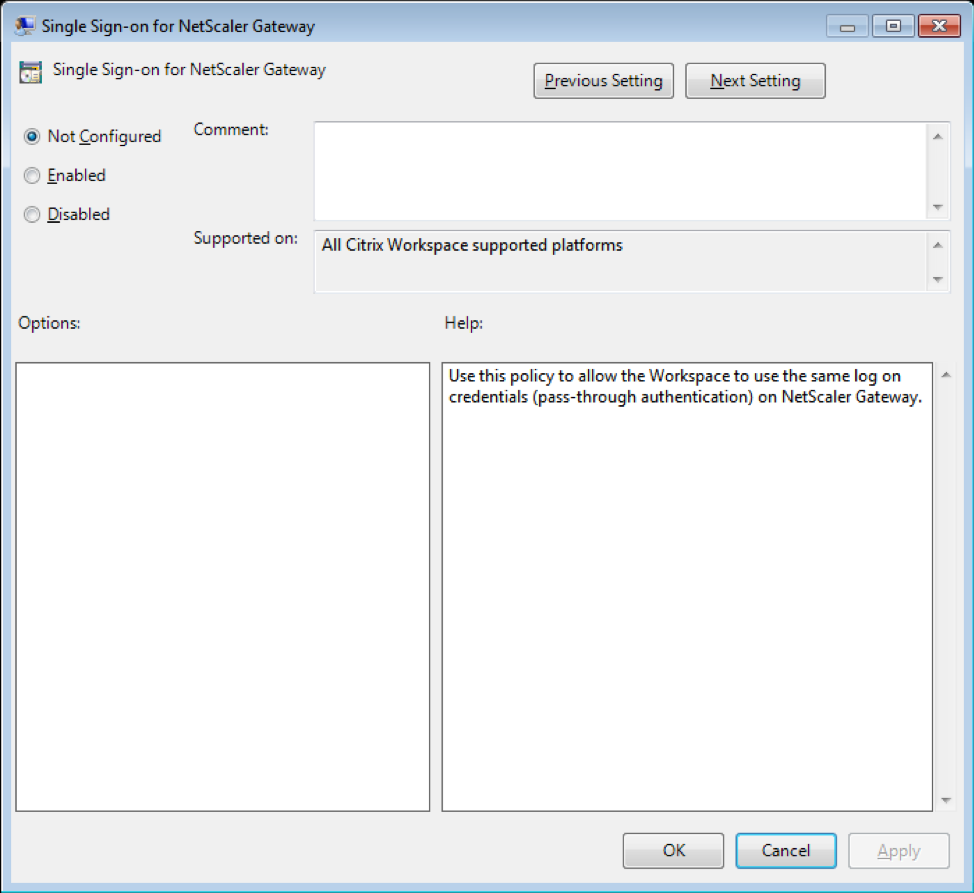
Task: Click the Help pane scroll down arrow
Action: click(x=946, y=800)
